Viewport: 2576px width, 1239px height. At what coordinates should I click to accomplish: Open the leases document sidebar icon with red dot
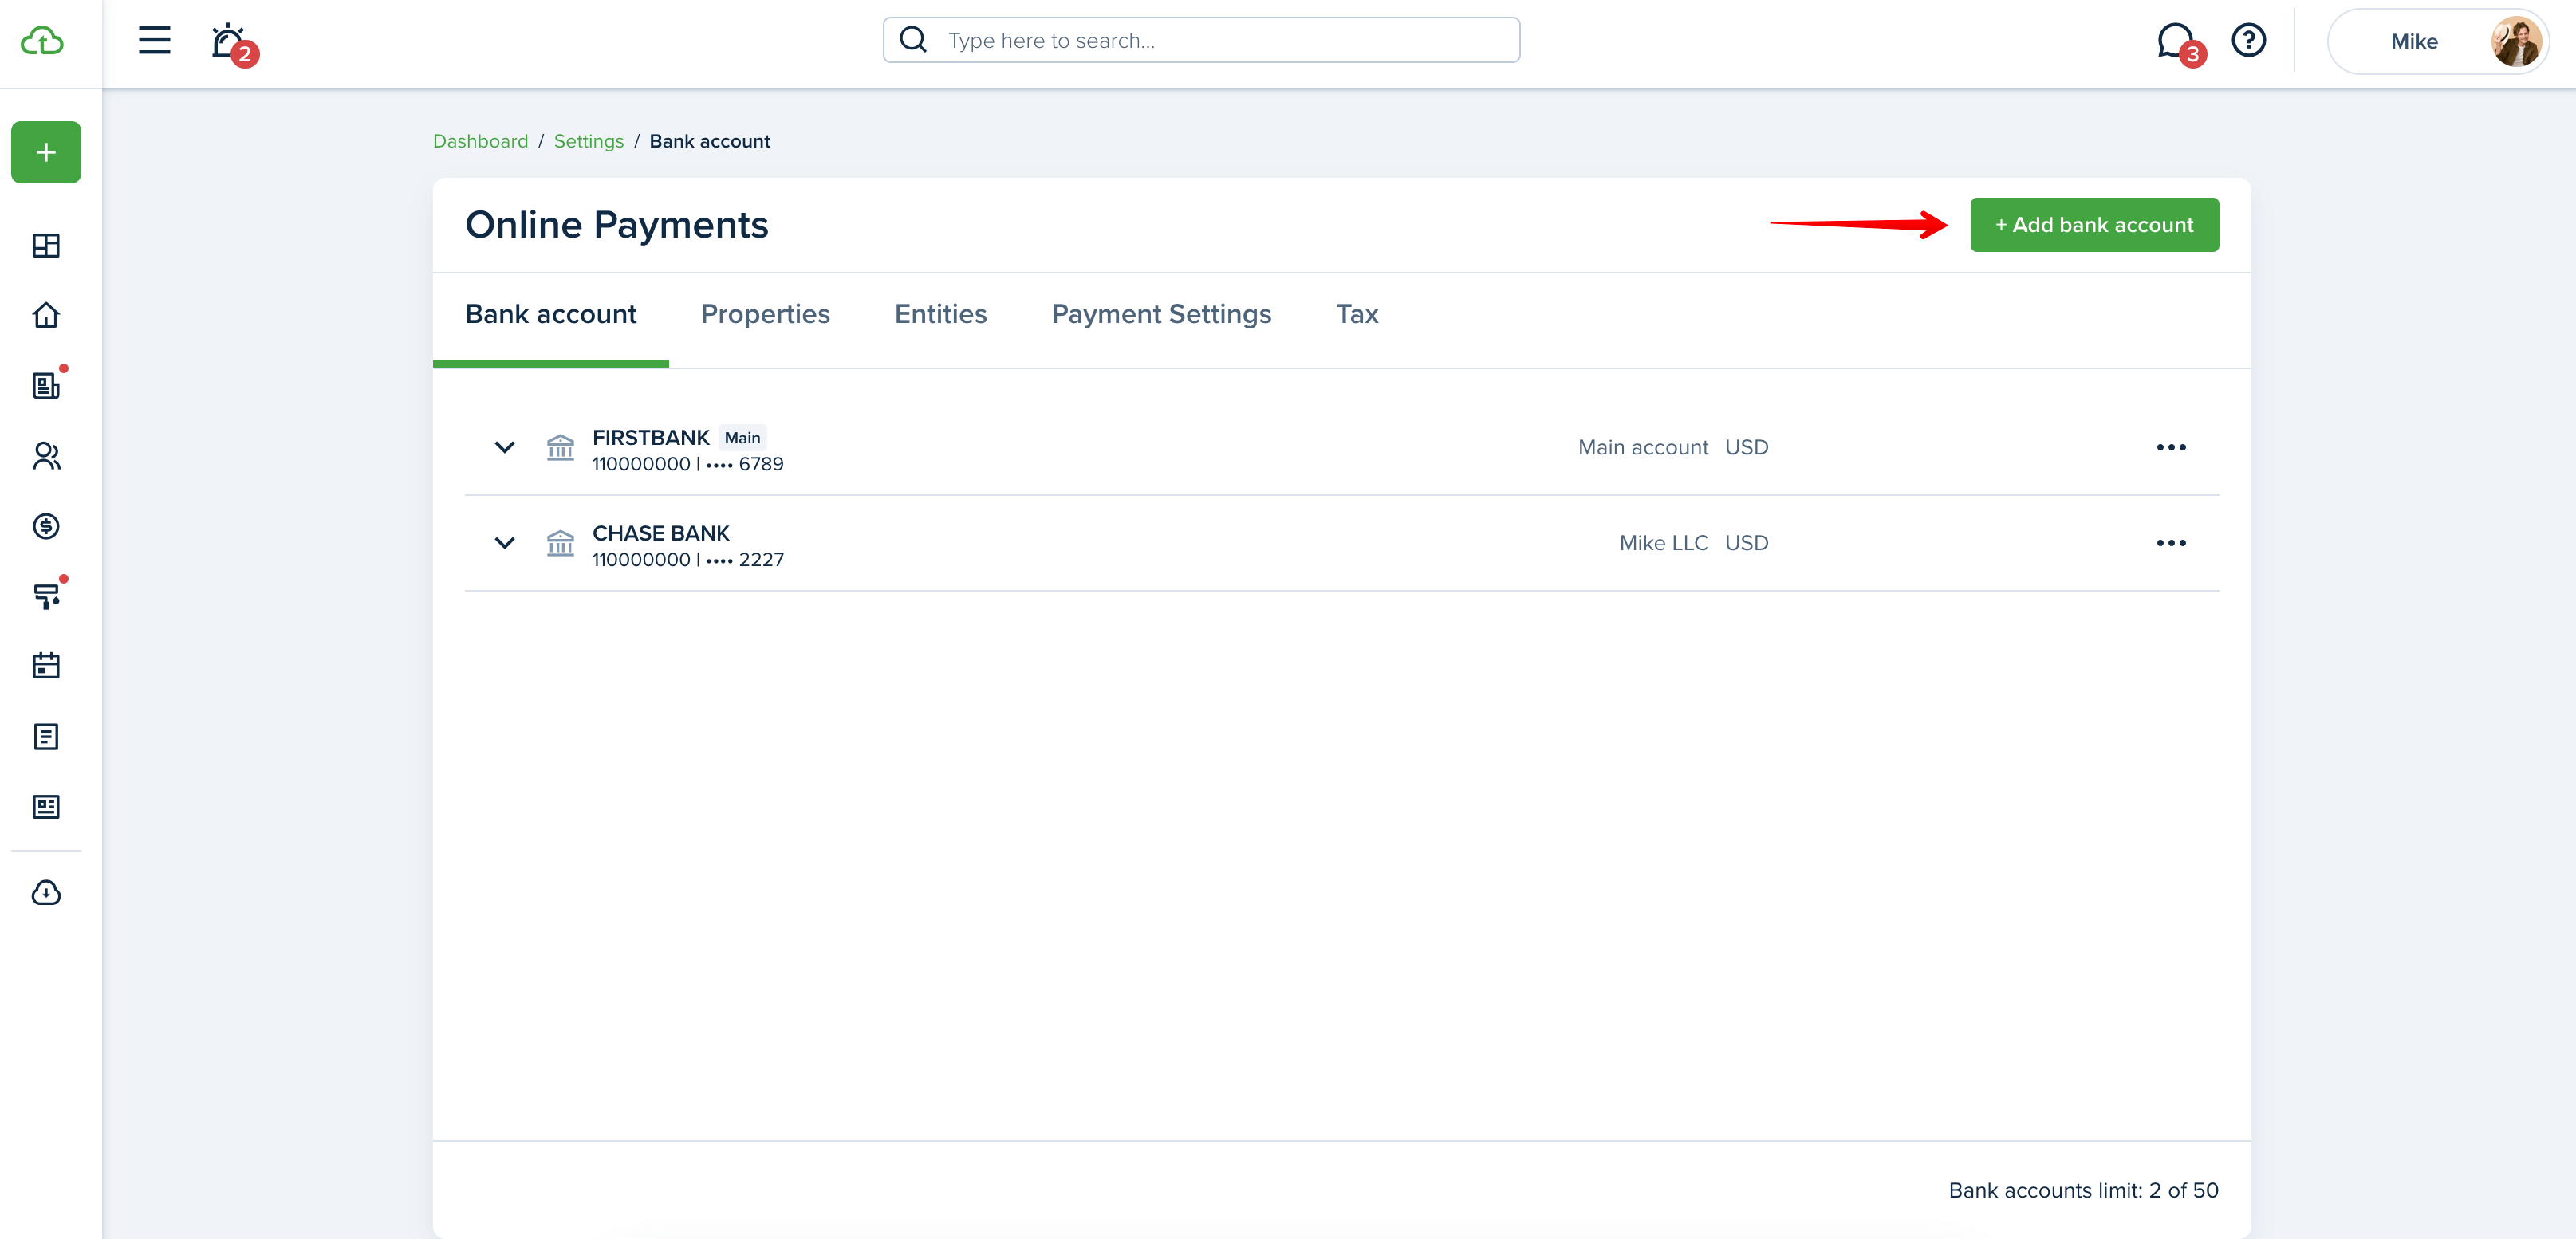click(x=46, y=385)
